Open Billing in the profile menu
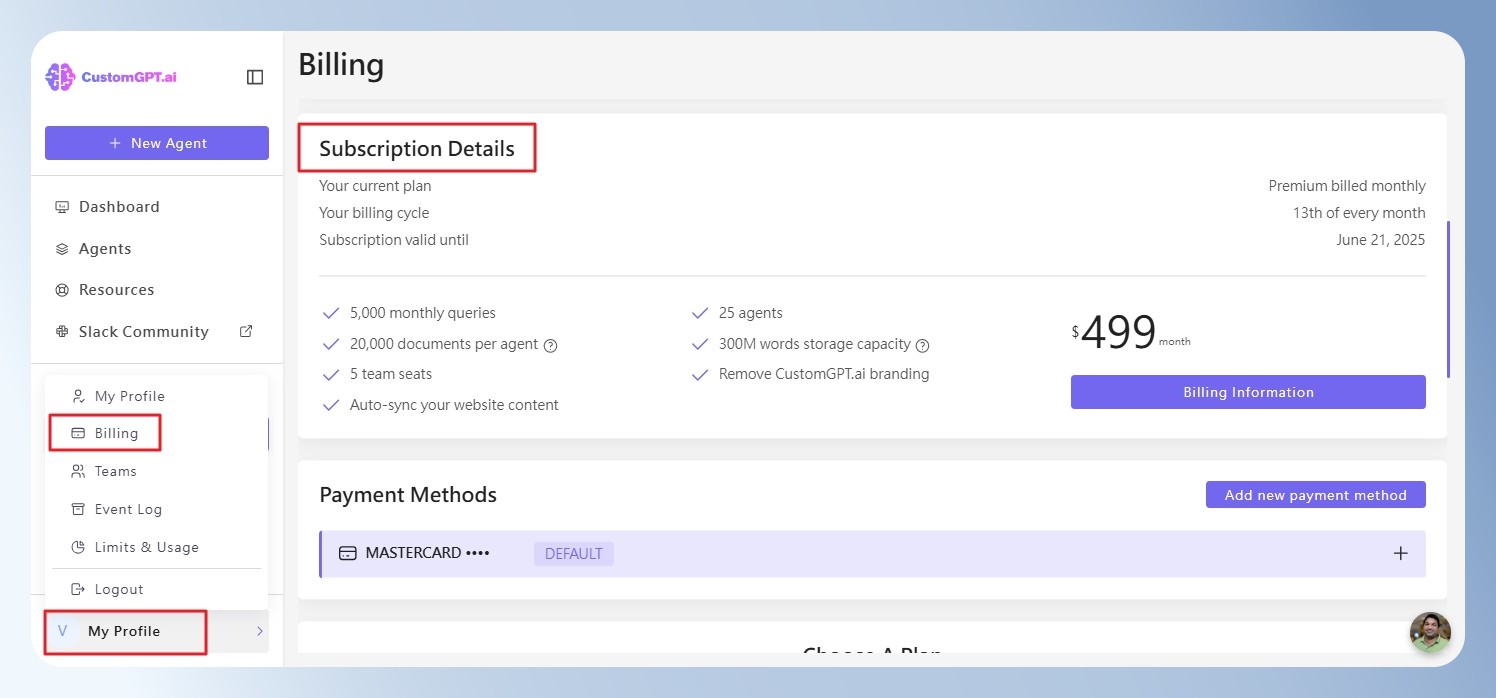Screen dimensions: 1496x698 [x=116, y=433]
